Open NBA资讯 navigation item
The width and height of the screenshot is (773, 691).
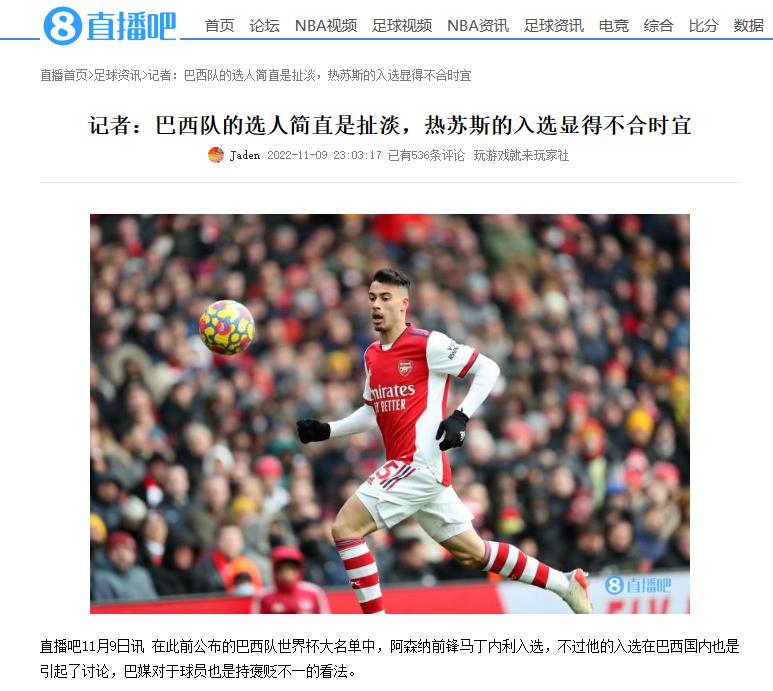tap(478, 26)
